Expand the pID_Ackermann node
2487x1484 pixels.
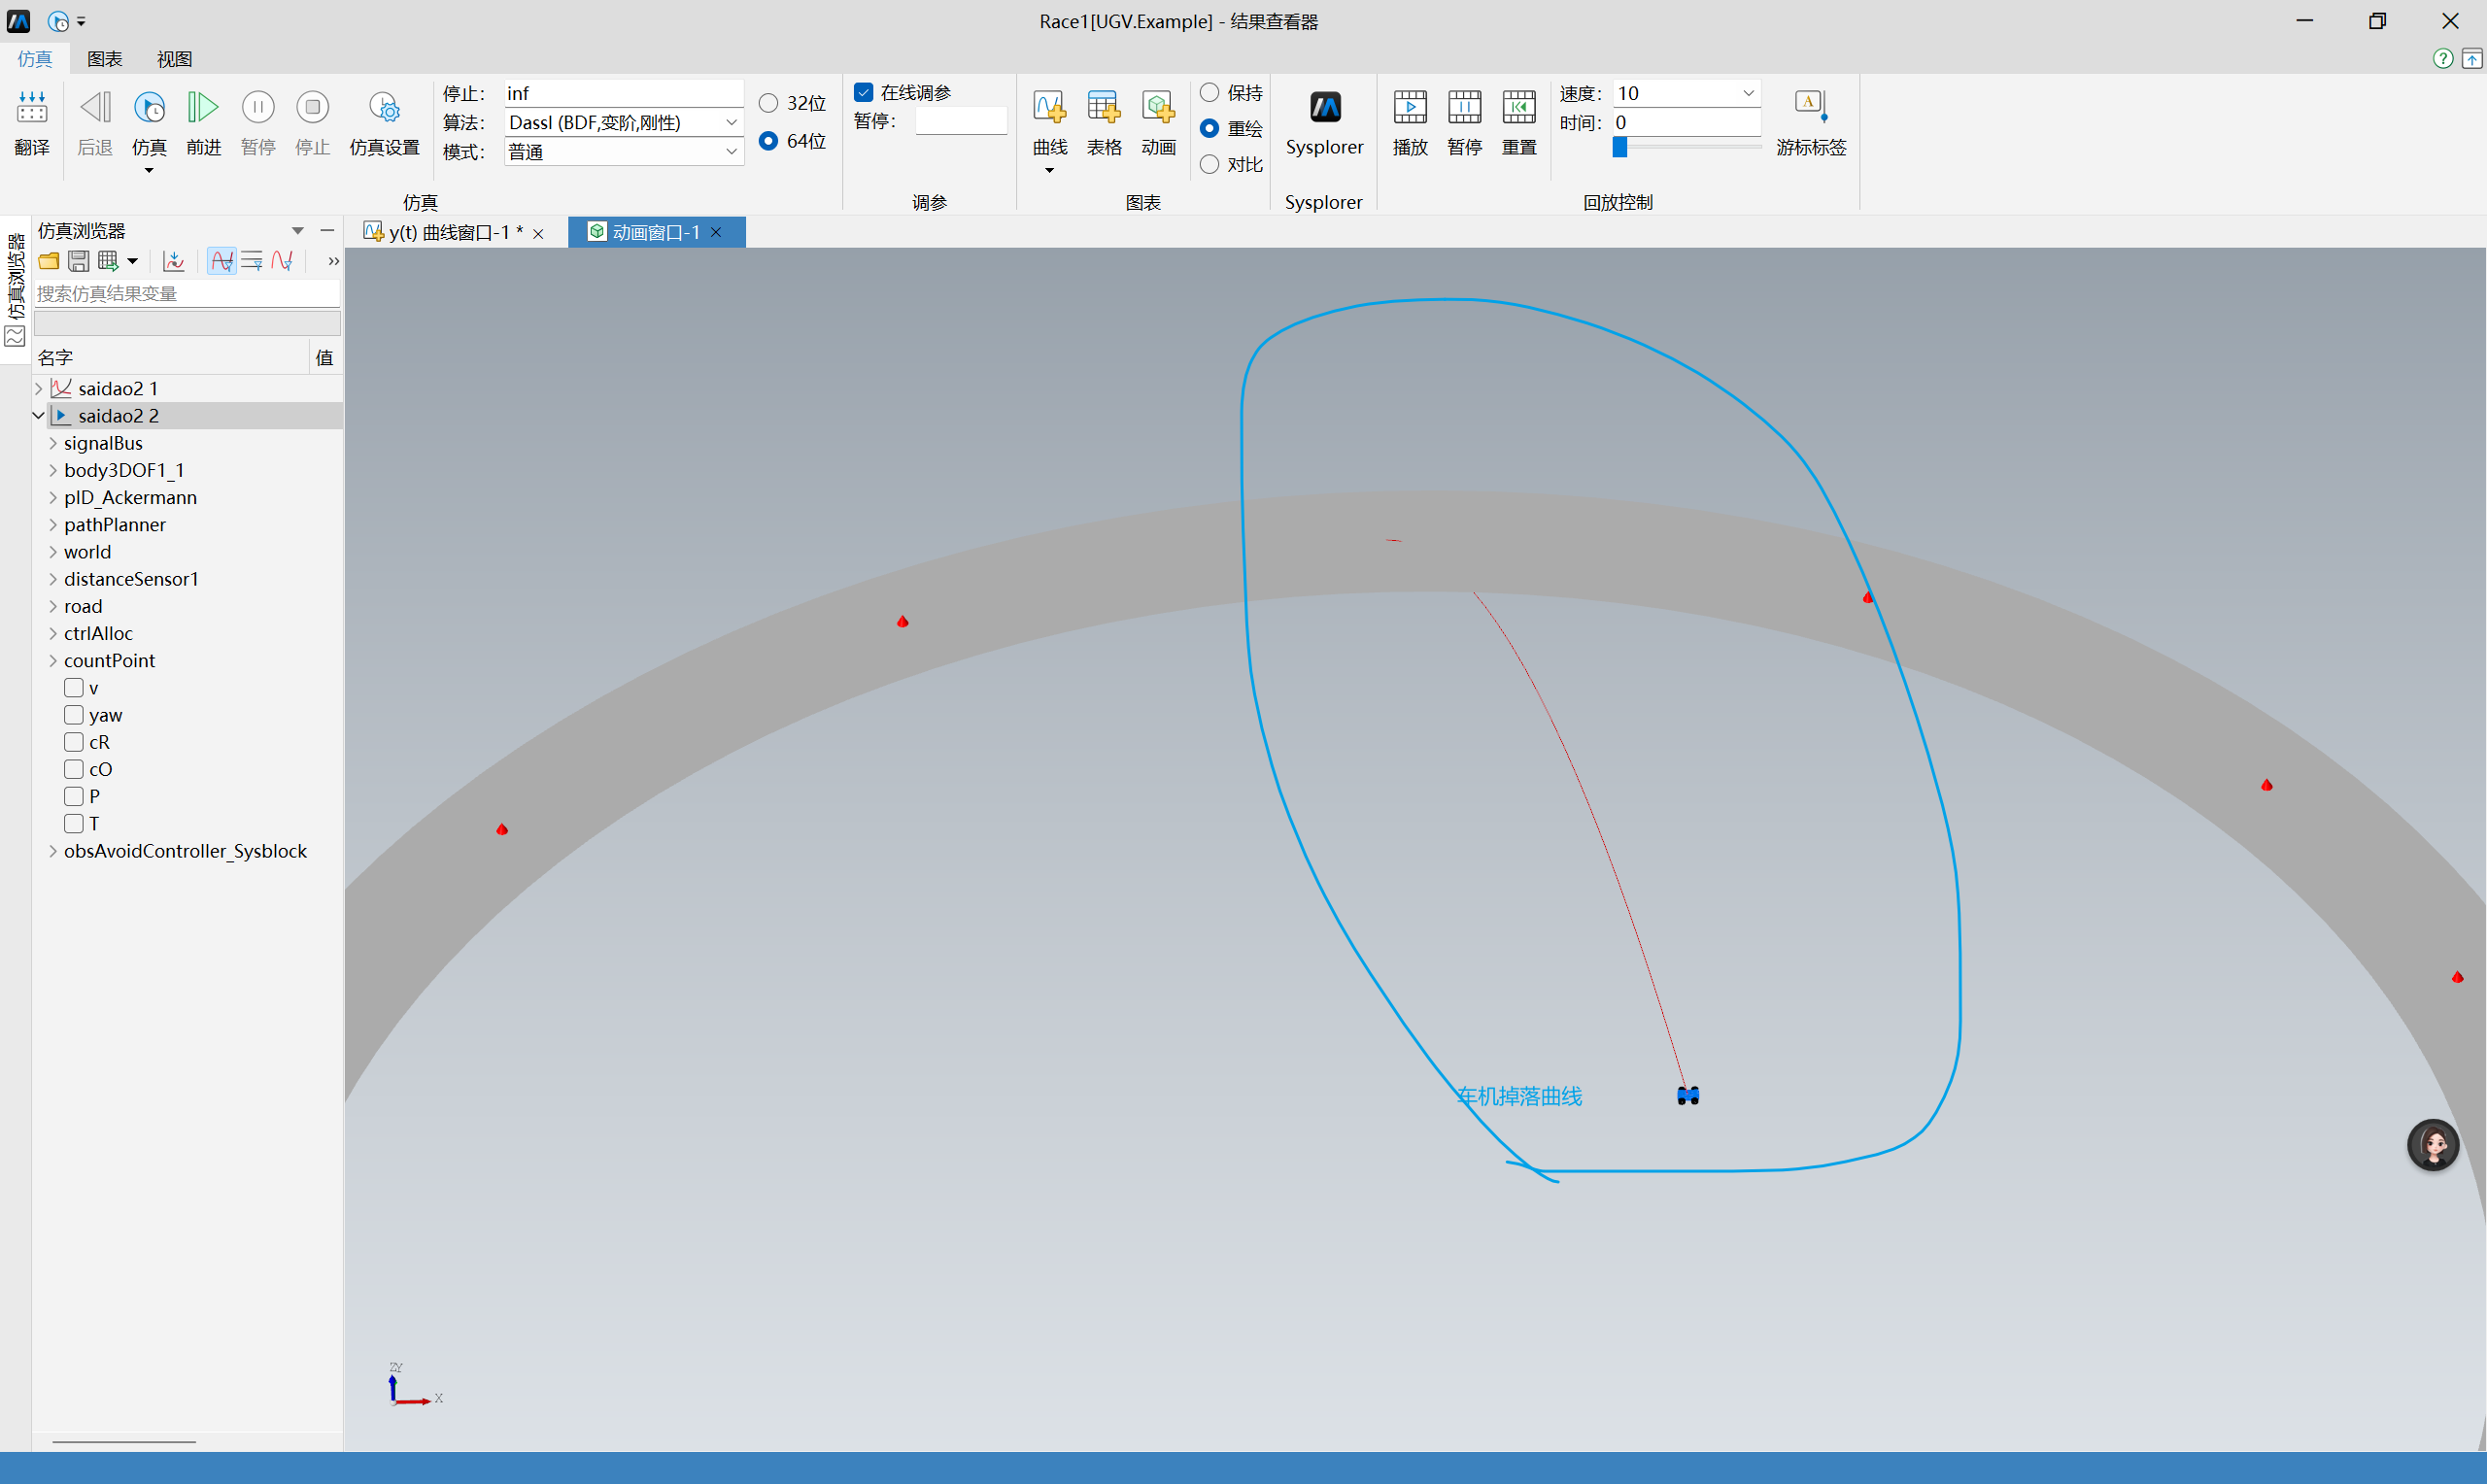coord(53,497)
